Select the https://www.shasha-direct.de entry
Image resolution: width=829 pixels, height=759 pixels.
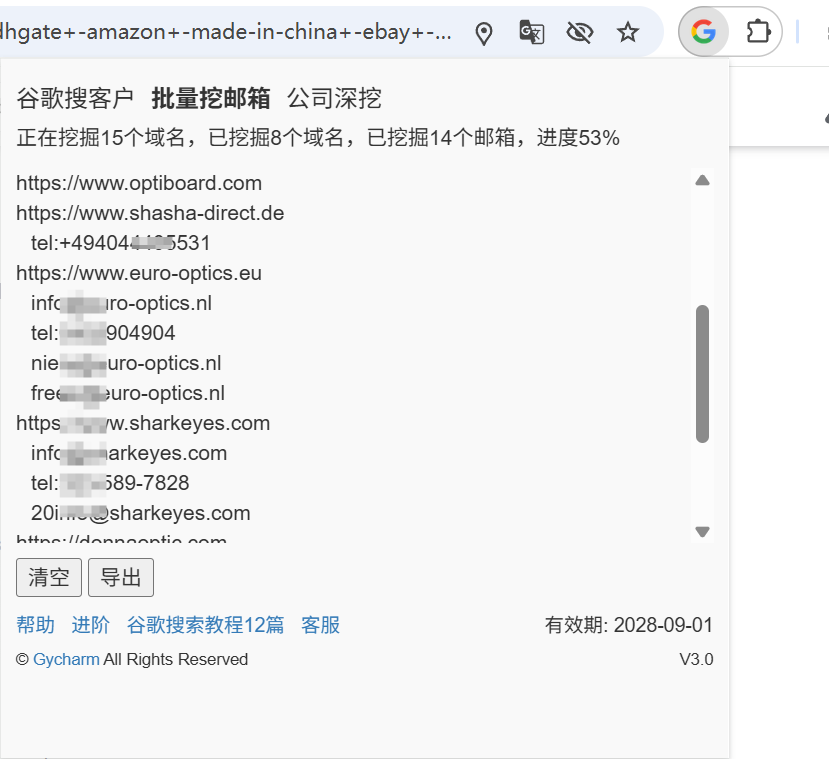click(150, 214)
